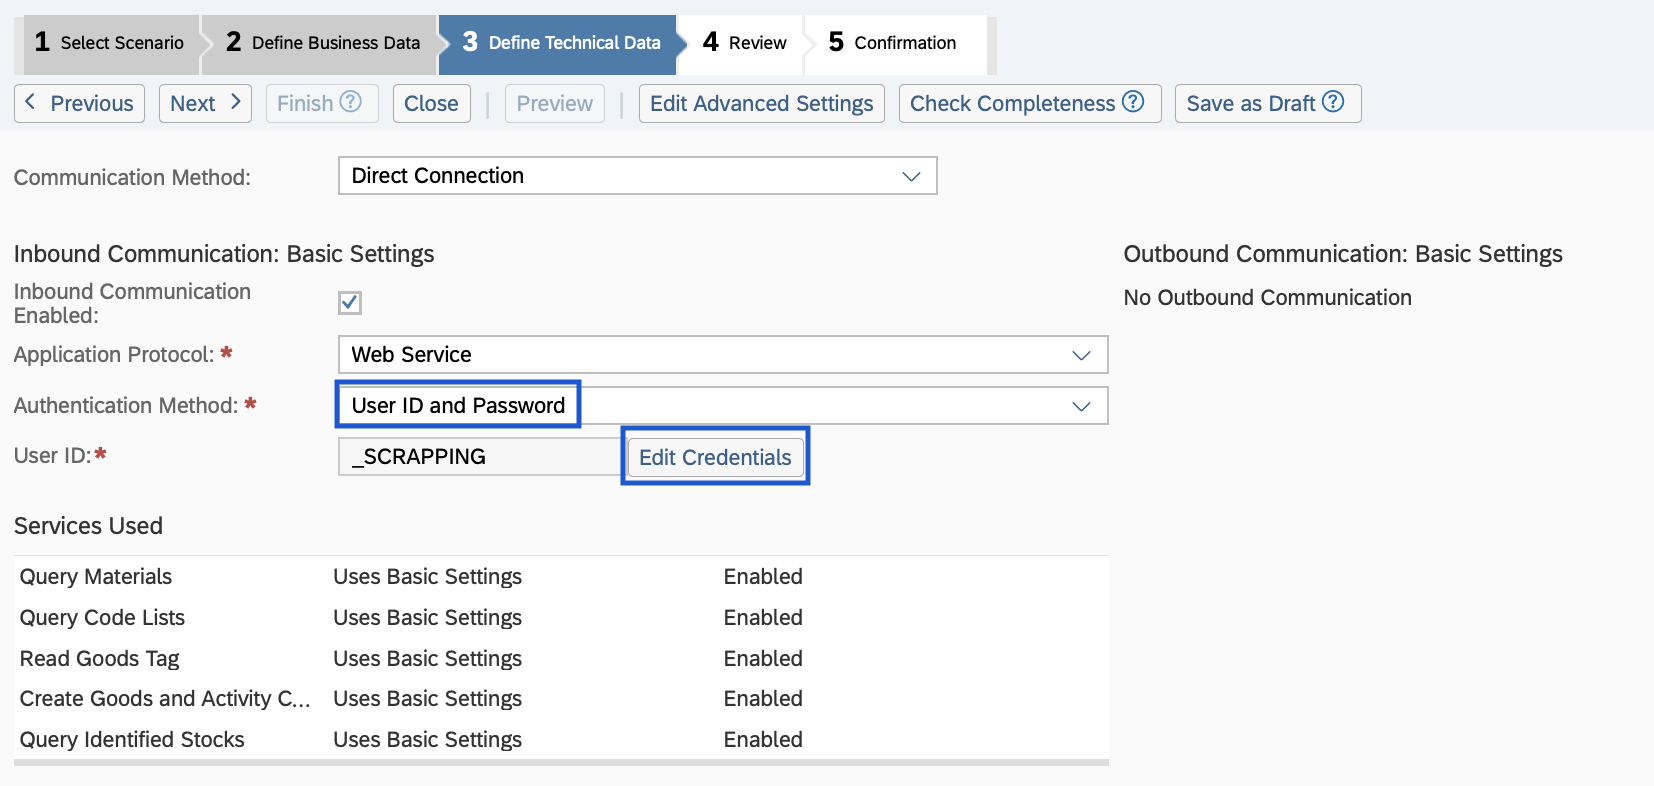Viewport: 1654px width, 786px height.
Task: Click No Outbound Communication text
Action: [1267, 298]
